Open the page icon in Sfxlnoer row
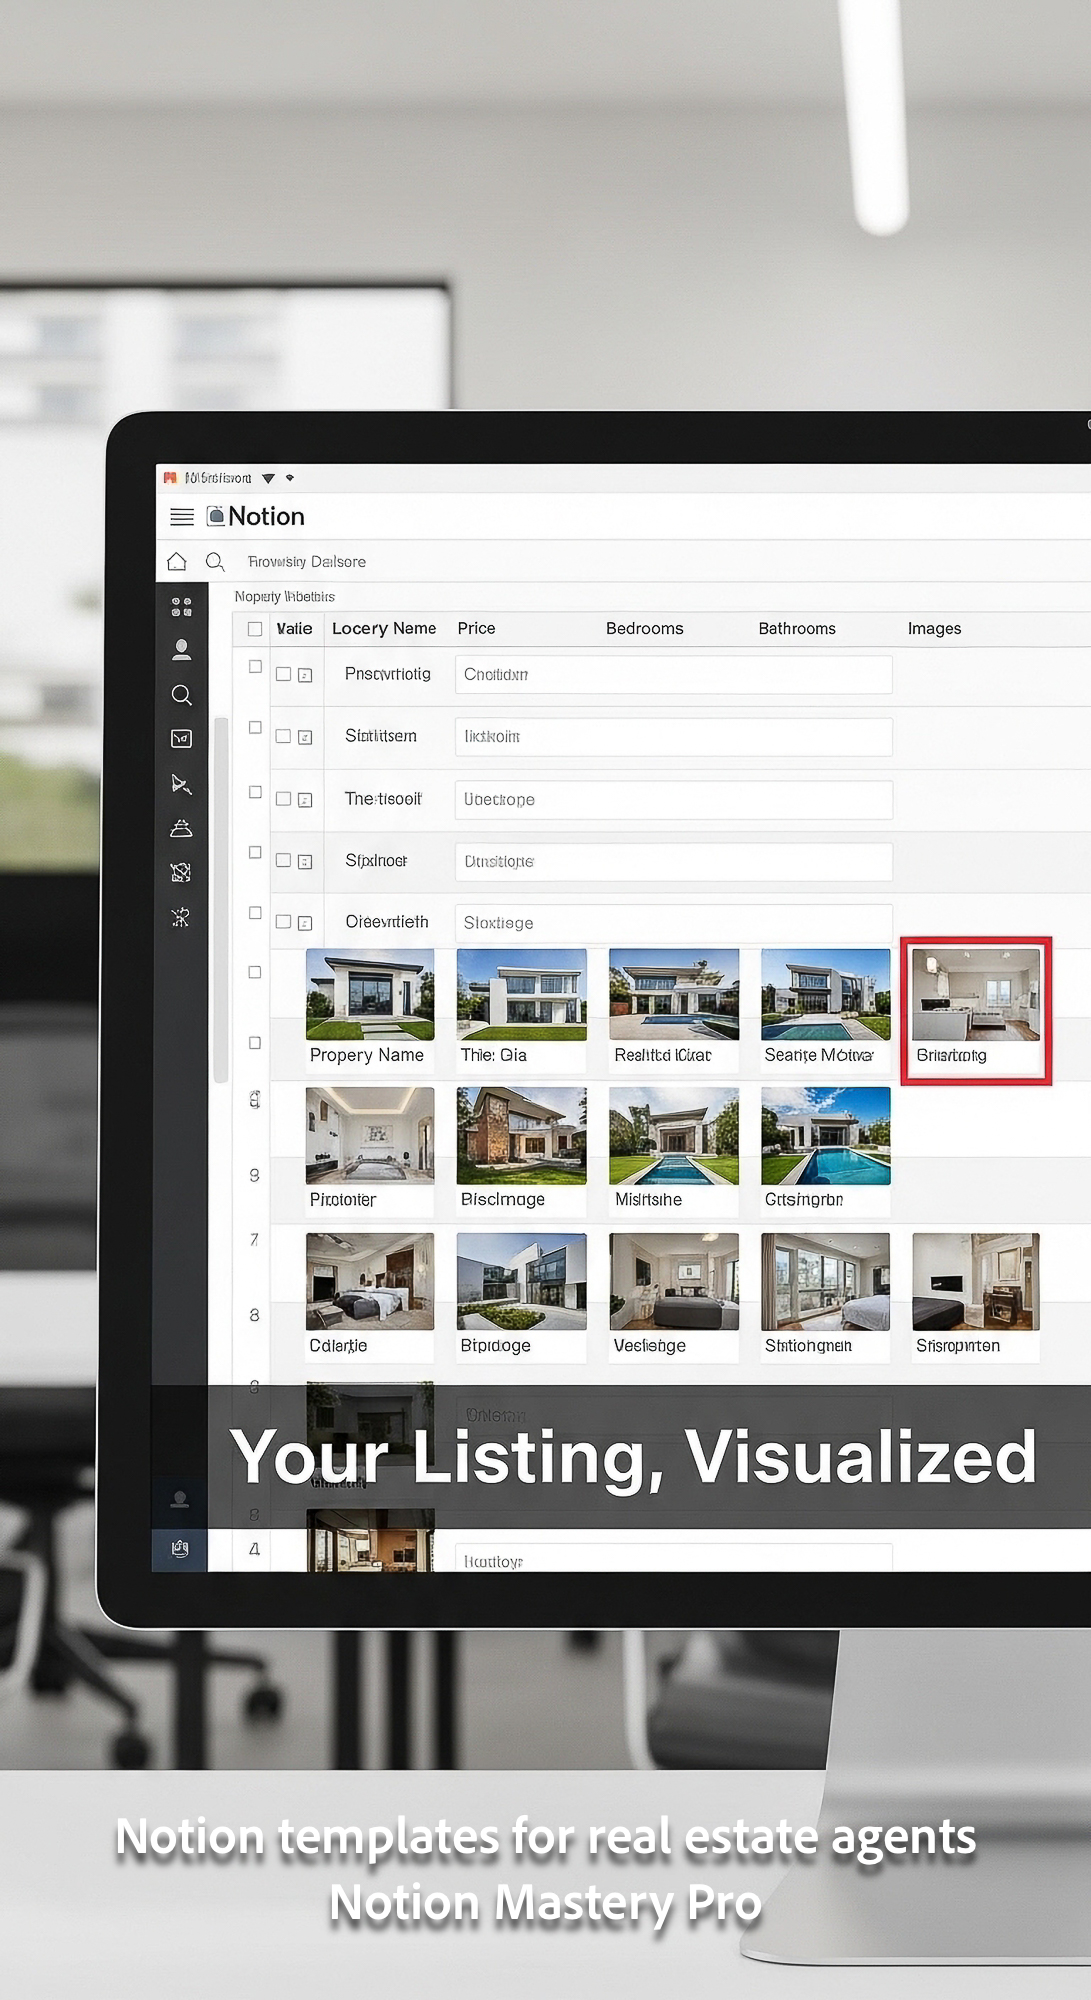The image size is (1091, 2000). [x=305, y=861]
